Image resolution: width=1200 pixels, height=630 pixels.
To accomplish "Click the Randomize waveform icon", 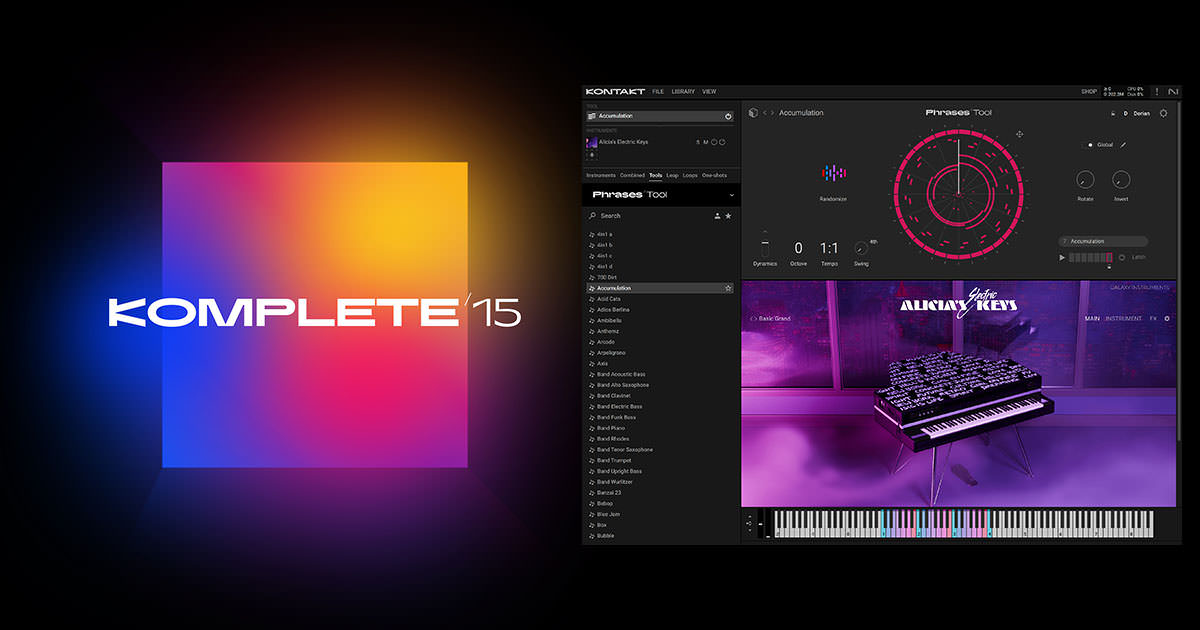I will point(833,173).
